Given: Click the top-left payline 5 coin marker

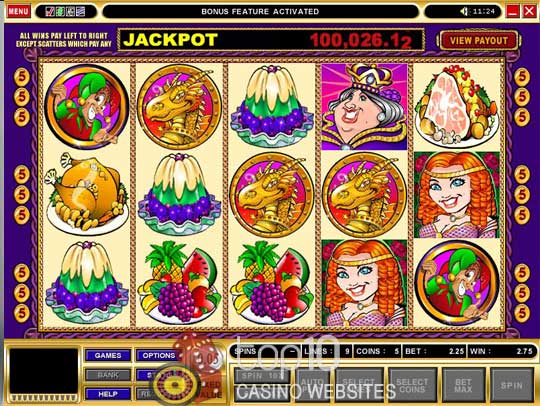Looking at the screenshot, I should pyautogui.click(x=22, y=76).
